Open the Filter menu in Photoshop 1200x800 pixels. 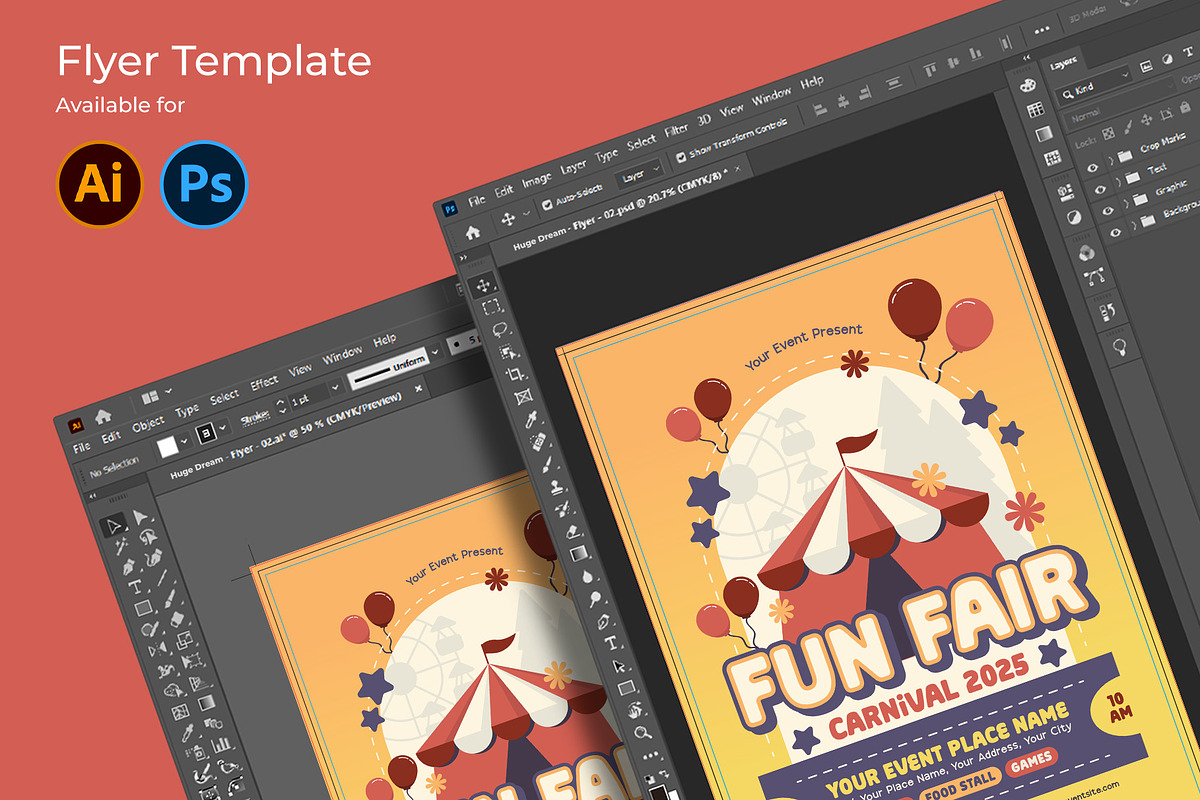(676, 130)
